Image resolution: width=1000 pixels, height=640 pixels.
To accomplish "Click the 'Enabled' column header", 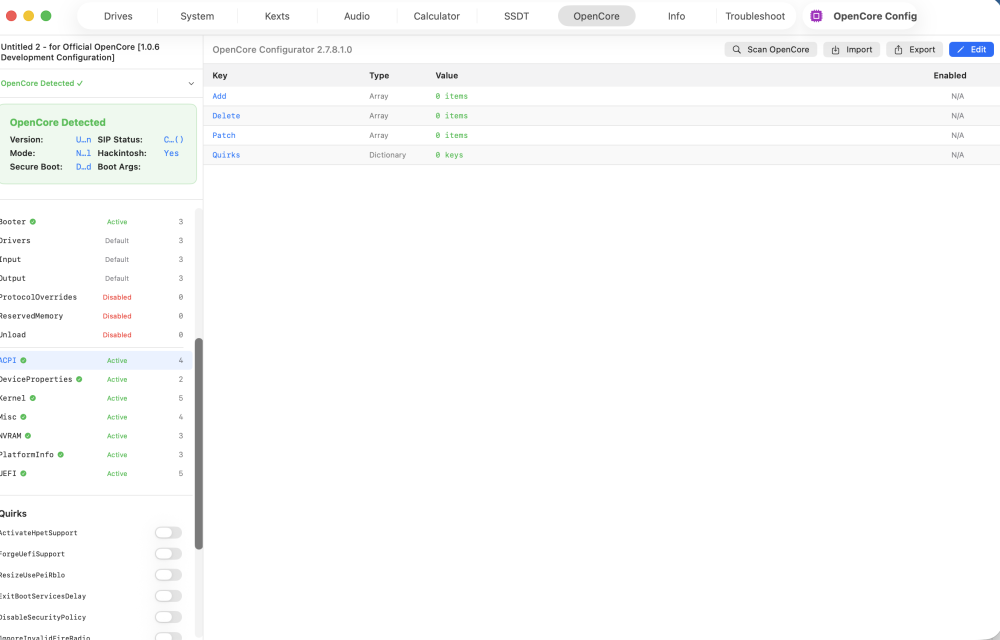I will click(x=950, y=76).
